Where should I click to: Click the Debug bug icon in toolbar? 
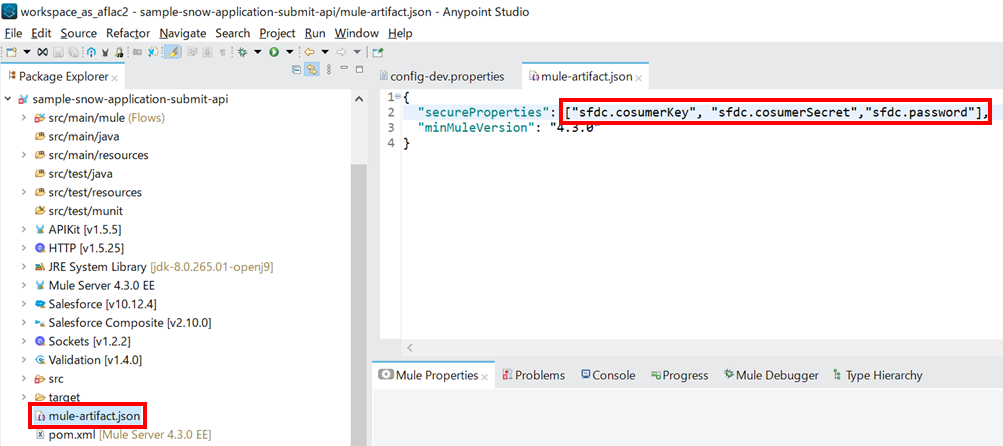[x=242, y=52]
